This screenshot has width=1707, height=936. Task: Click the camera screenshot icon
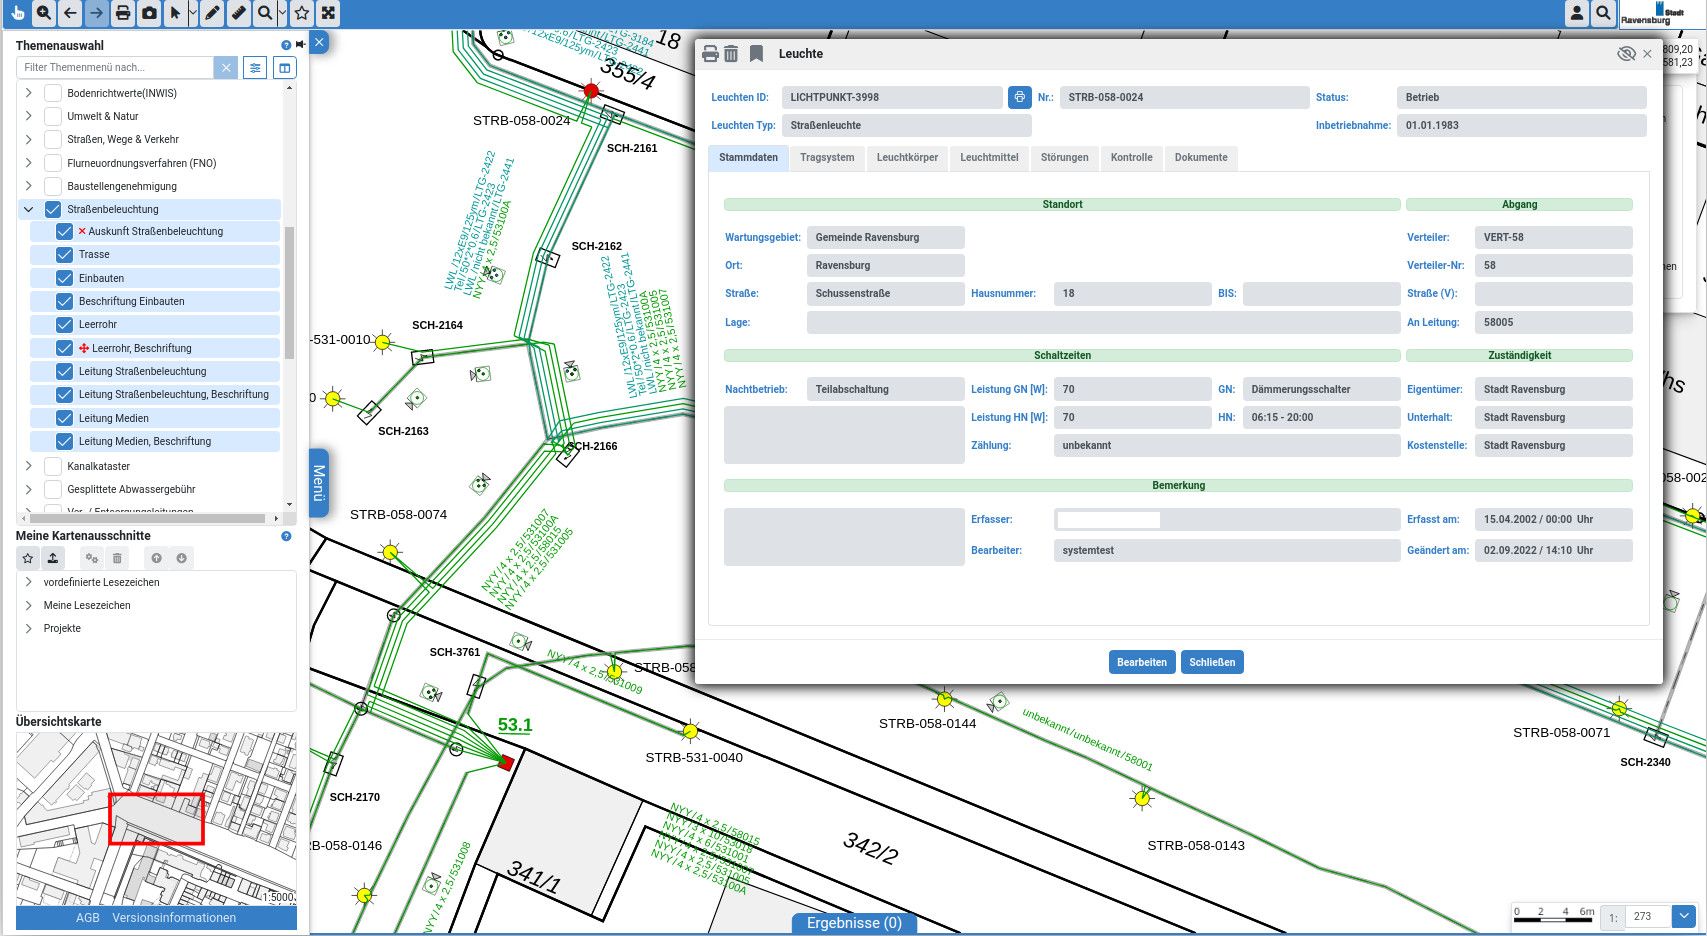tap(149, 13)
